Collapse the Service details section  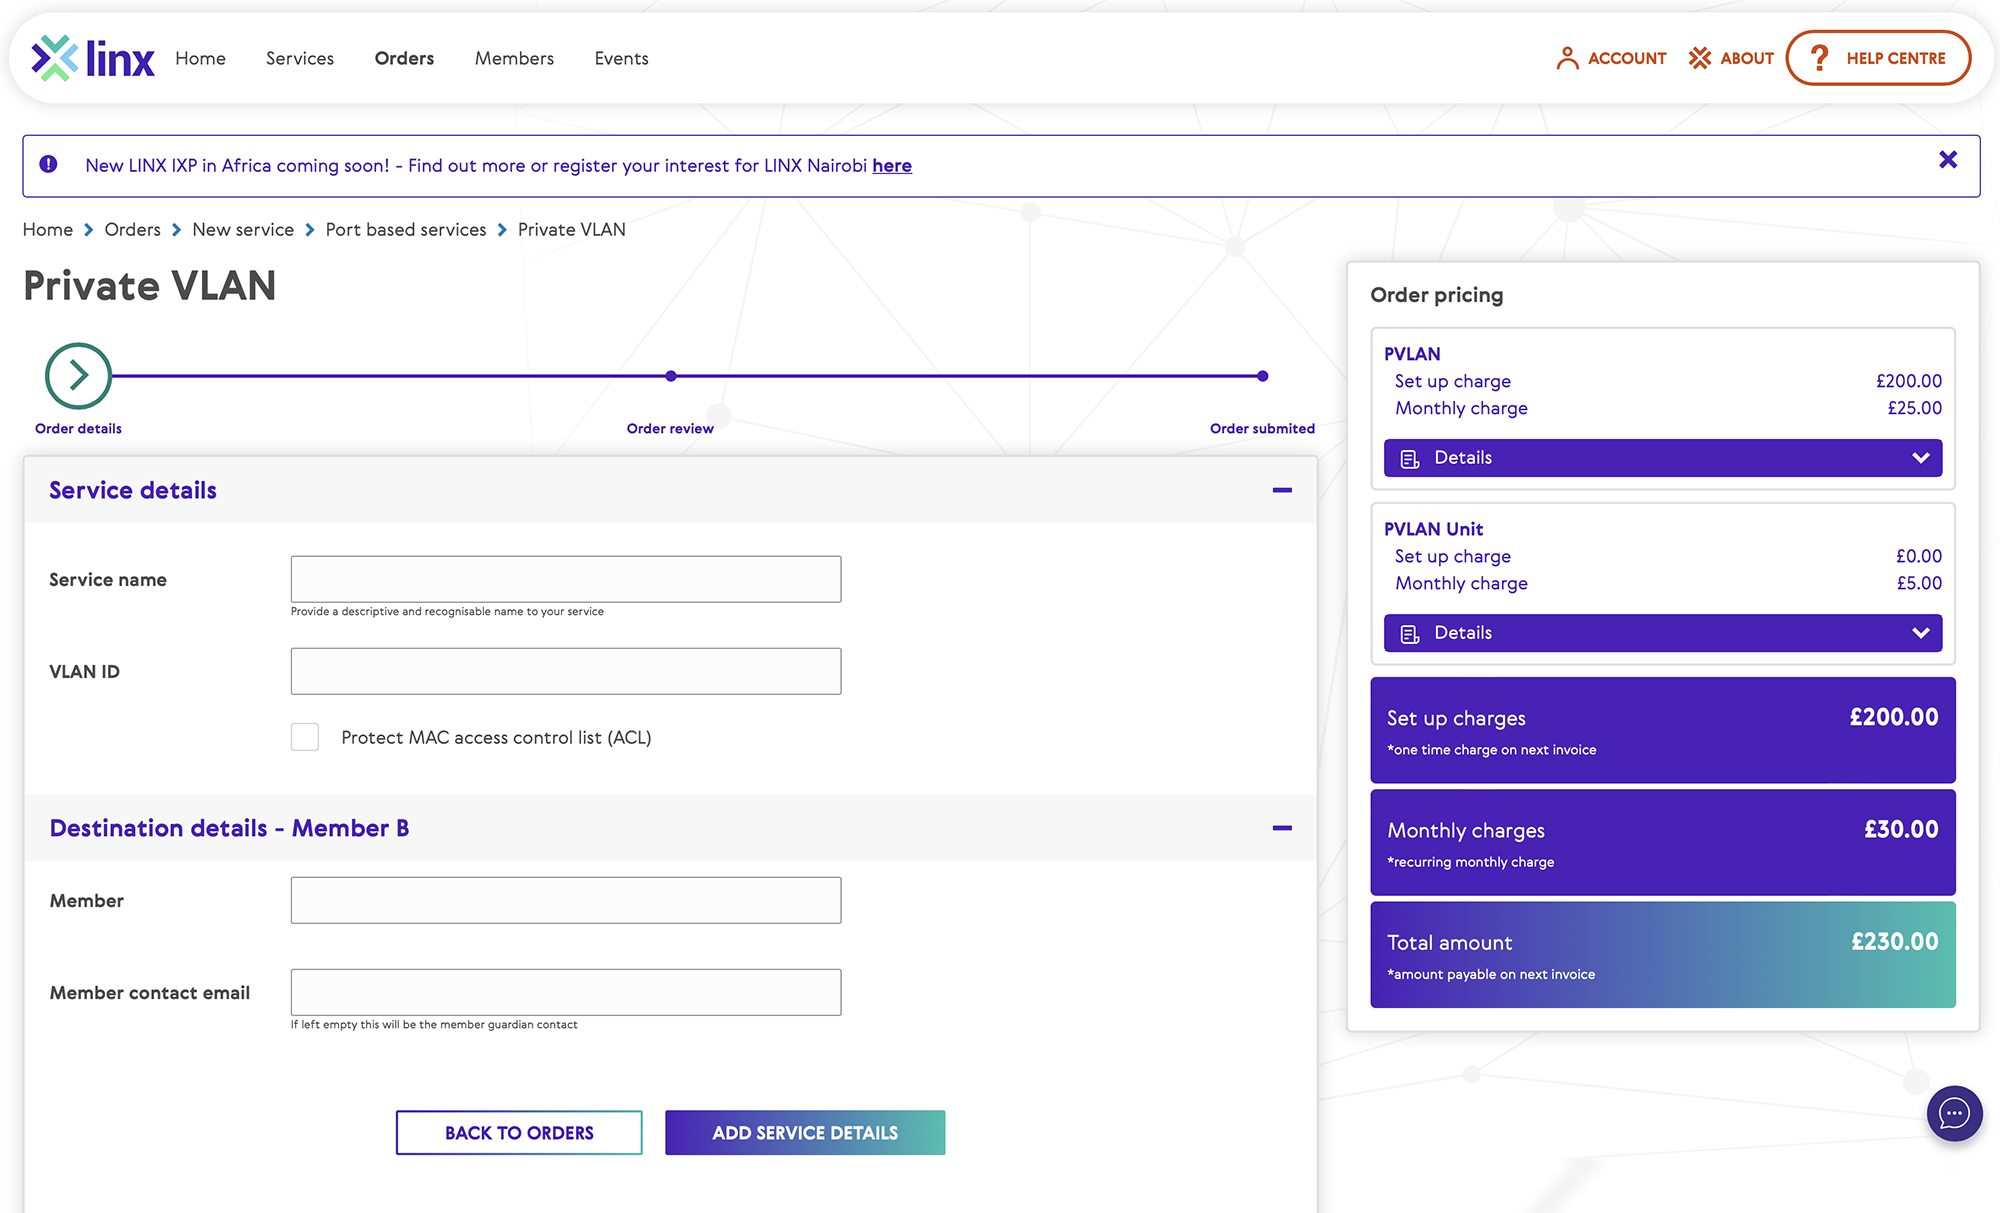(1281, 490)
